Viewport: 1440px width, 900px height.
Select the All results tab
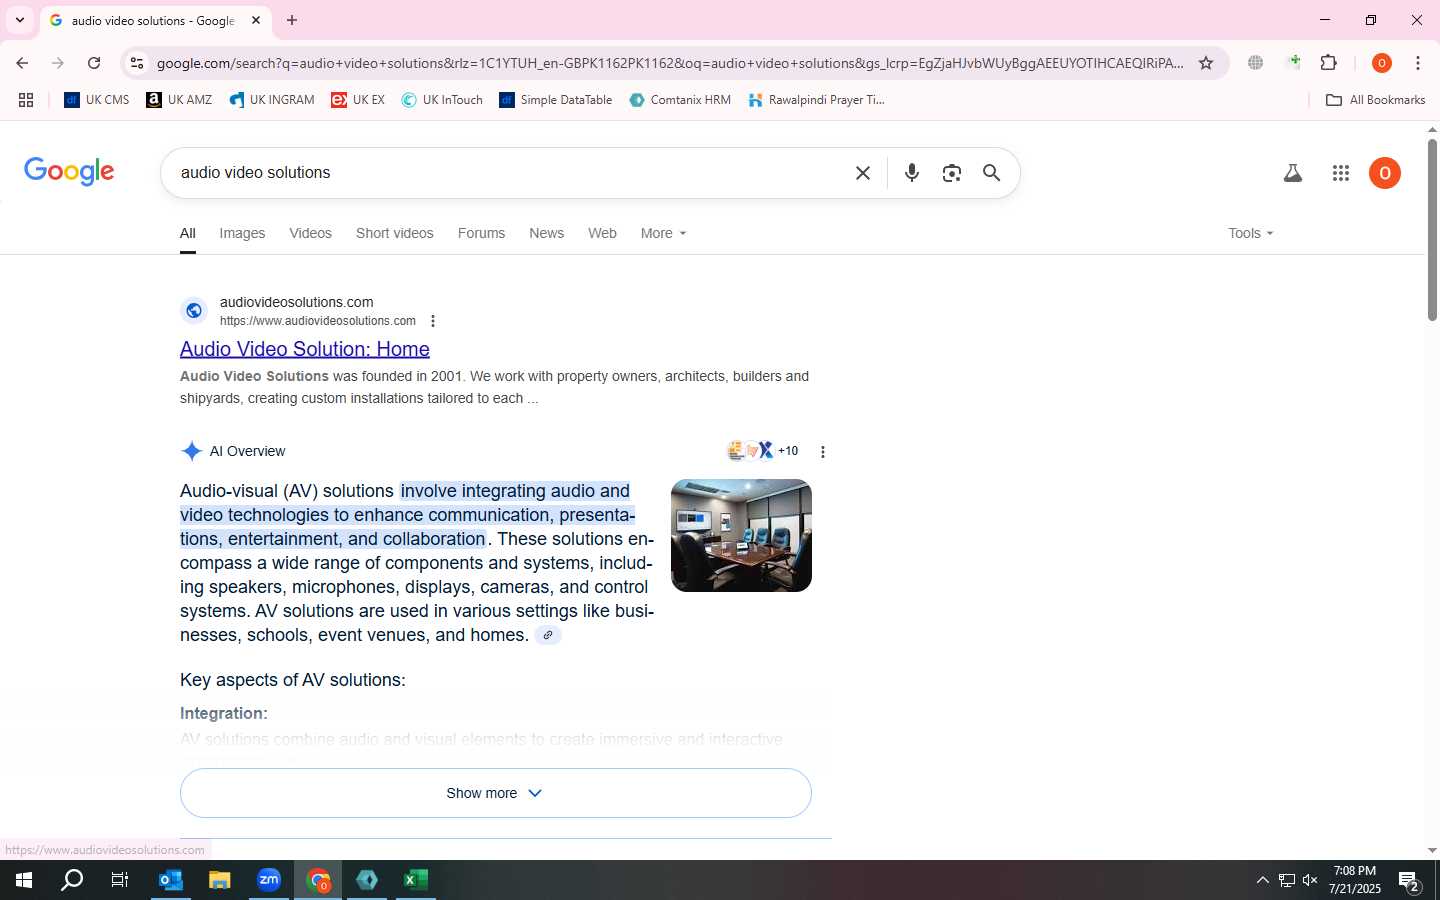pos(187,233)
